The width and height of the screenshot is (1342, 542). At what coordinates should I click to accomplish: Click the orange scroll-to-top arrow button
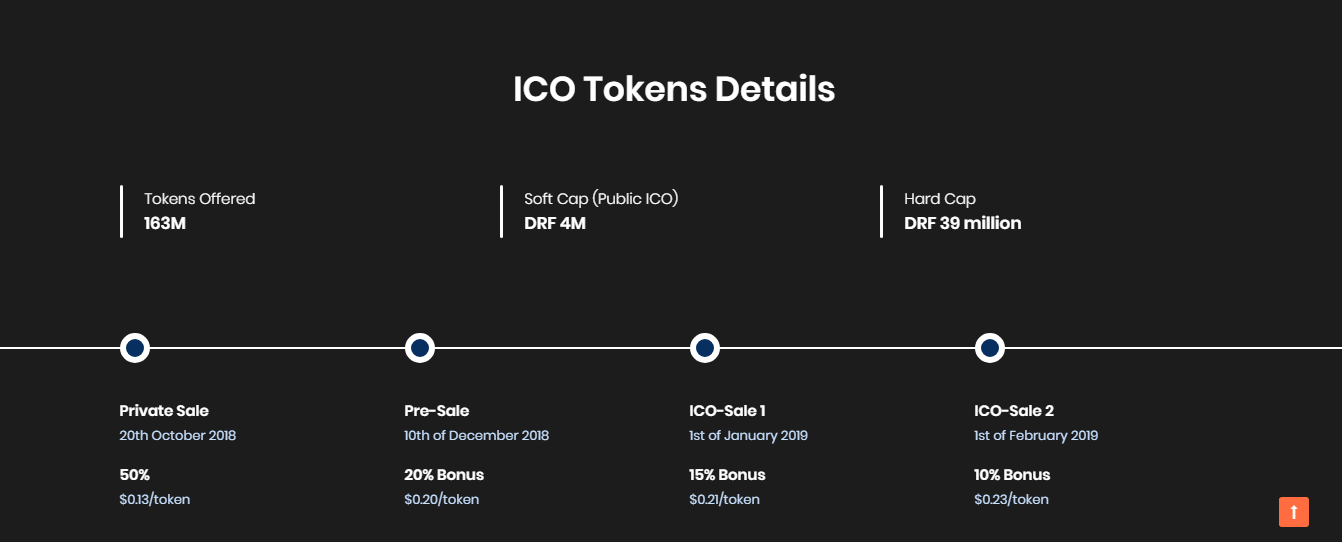1293,512
